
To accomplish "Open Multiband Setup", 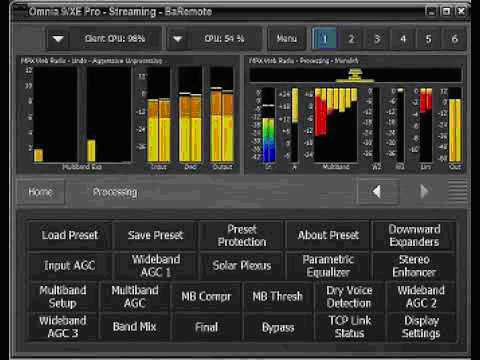I will pos(63,297).
